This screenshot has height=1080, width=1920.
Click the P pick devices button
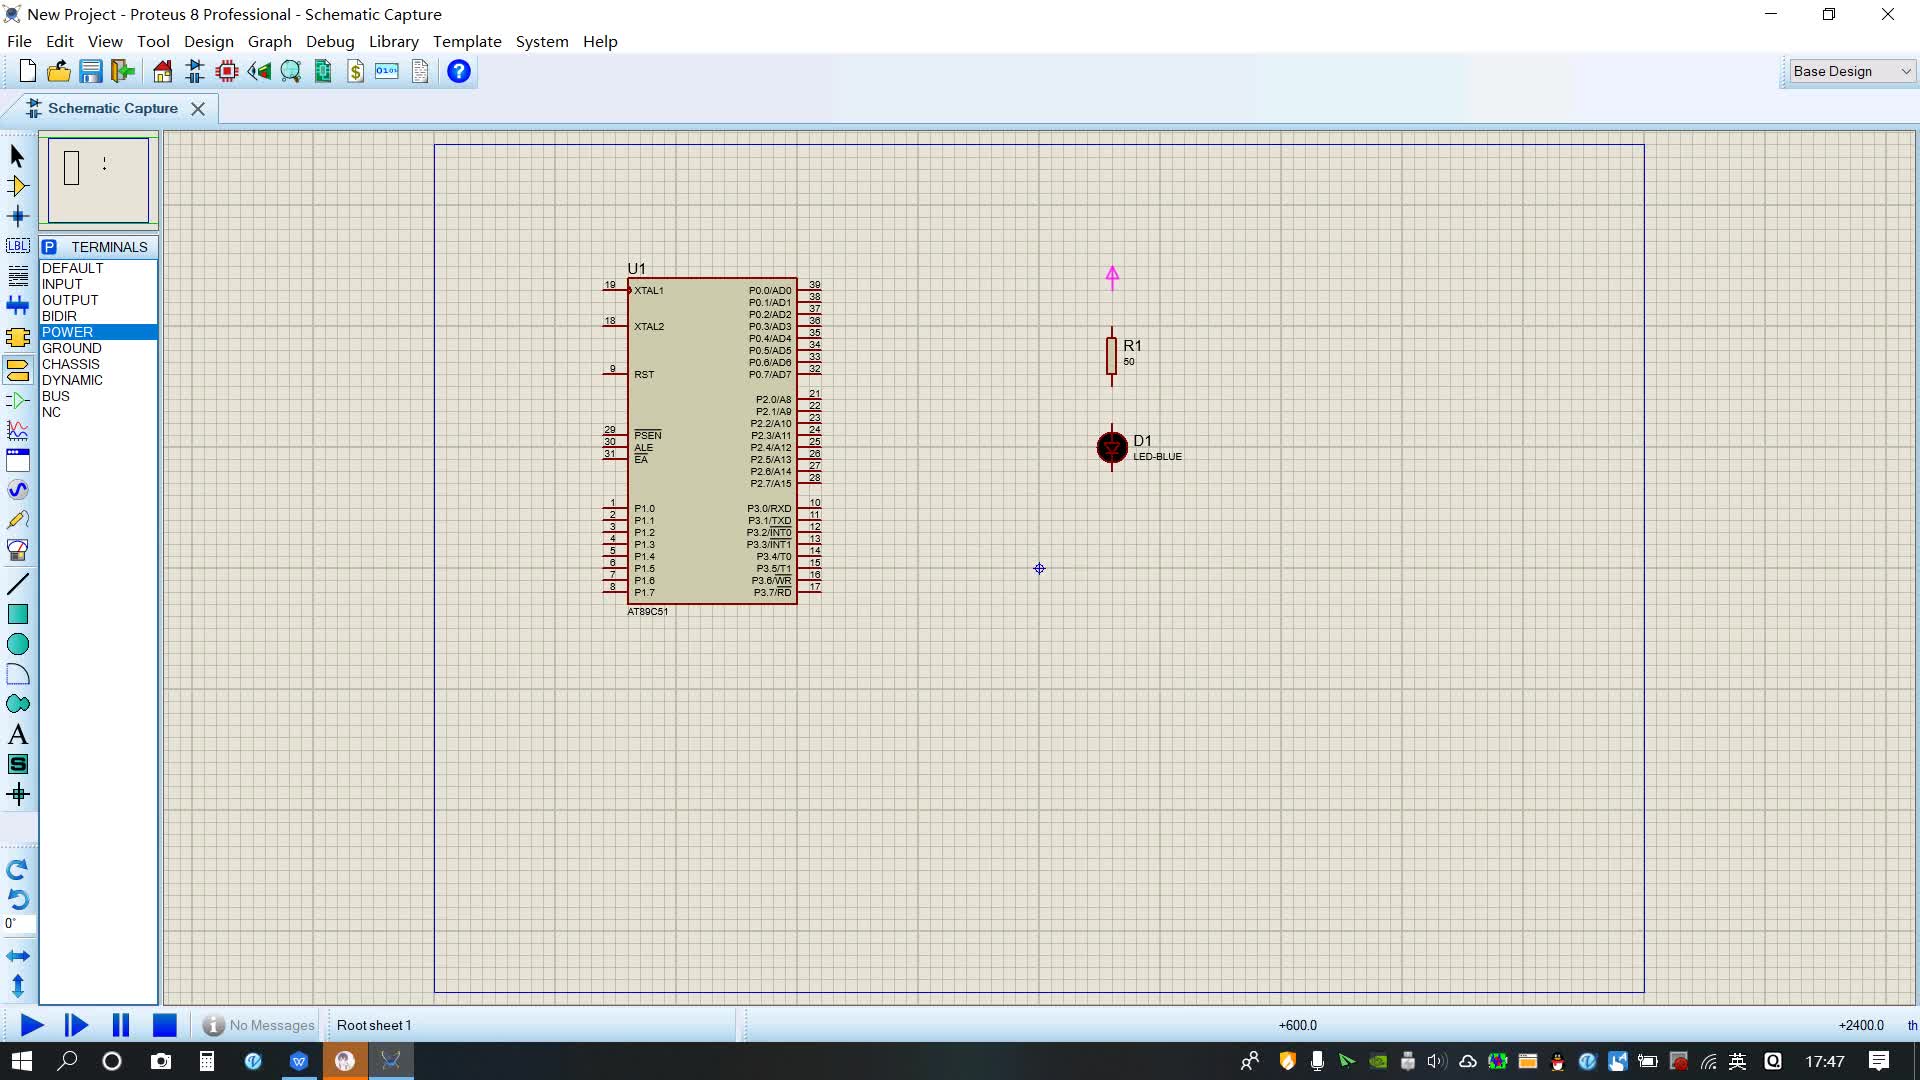point(50,247)
